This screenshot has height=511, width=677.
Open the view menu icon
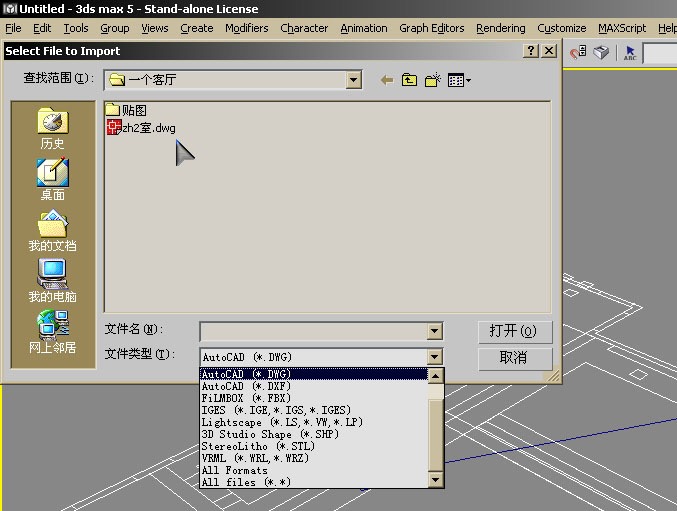(x=459, y=80)
